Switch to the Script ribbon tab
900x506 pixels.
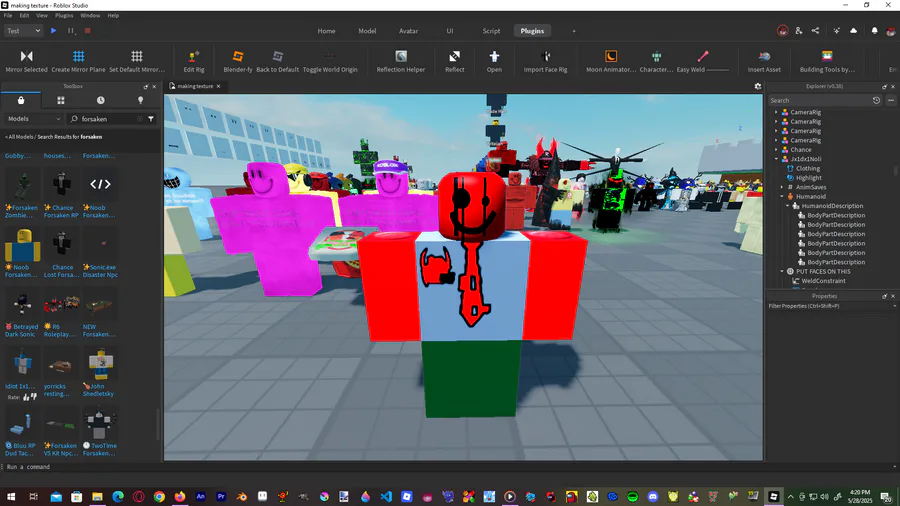point(491,31)
